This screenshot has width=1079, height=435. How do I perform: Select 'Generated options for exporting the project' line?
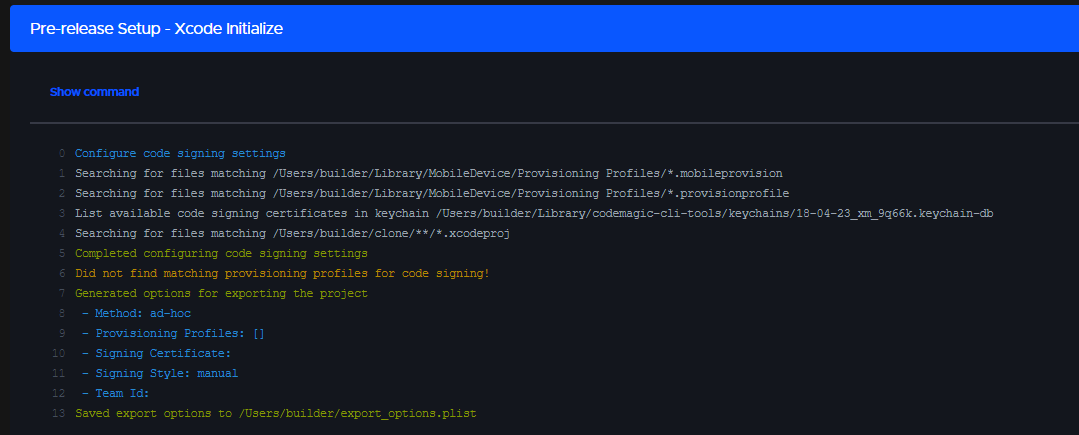221,294
